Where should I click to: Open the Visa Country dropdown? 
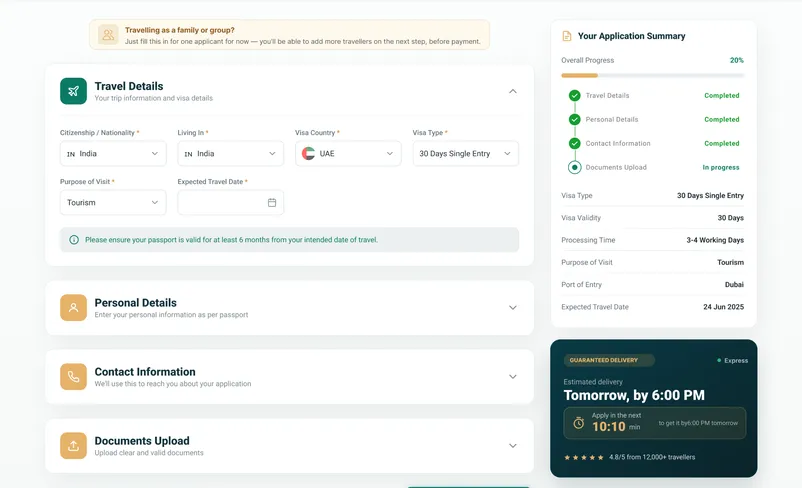point(348,153)
